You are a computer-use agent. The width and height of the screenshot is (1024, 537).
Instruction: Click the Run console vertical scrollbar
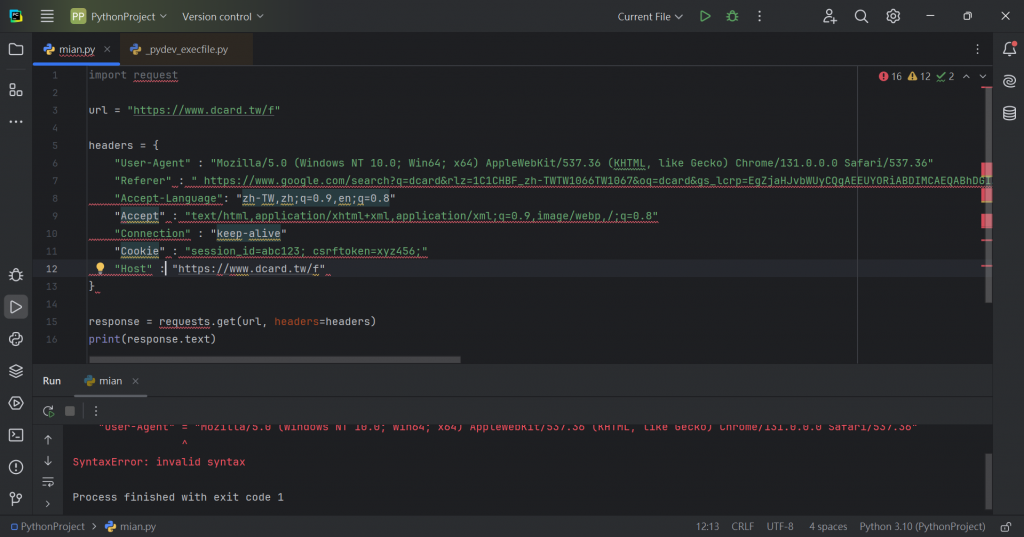988,481
